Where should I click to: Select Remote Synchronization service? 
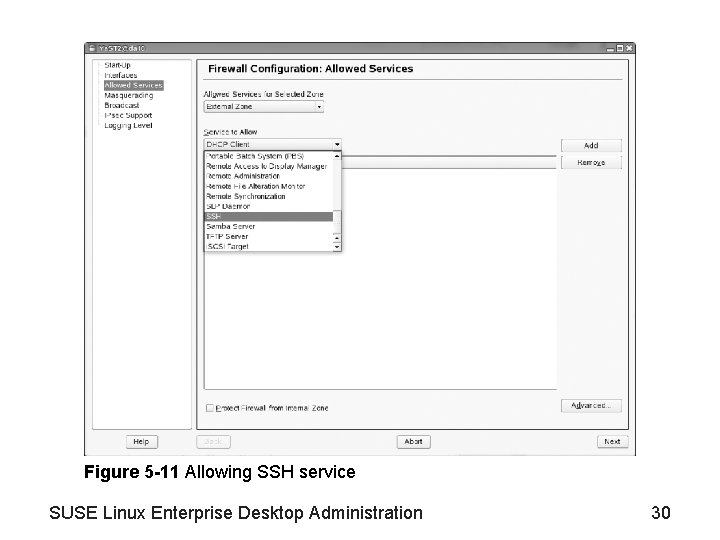269,197
